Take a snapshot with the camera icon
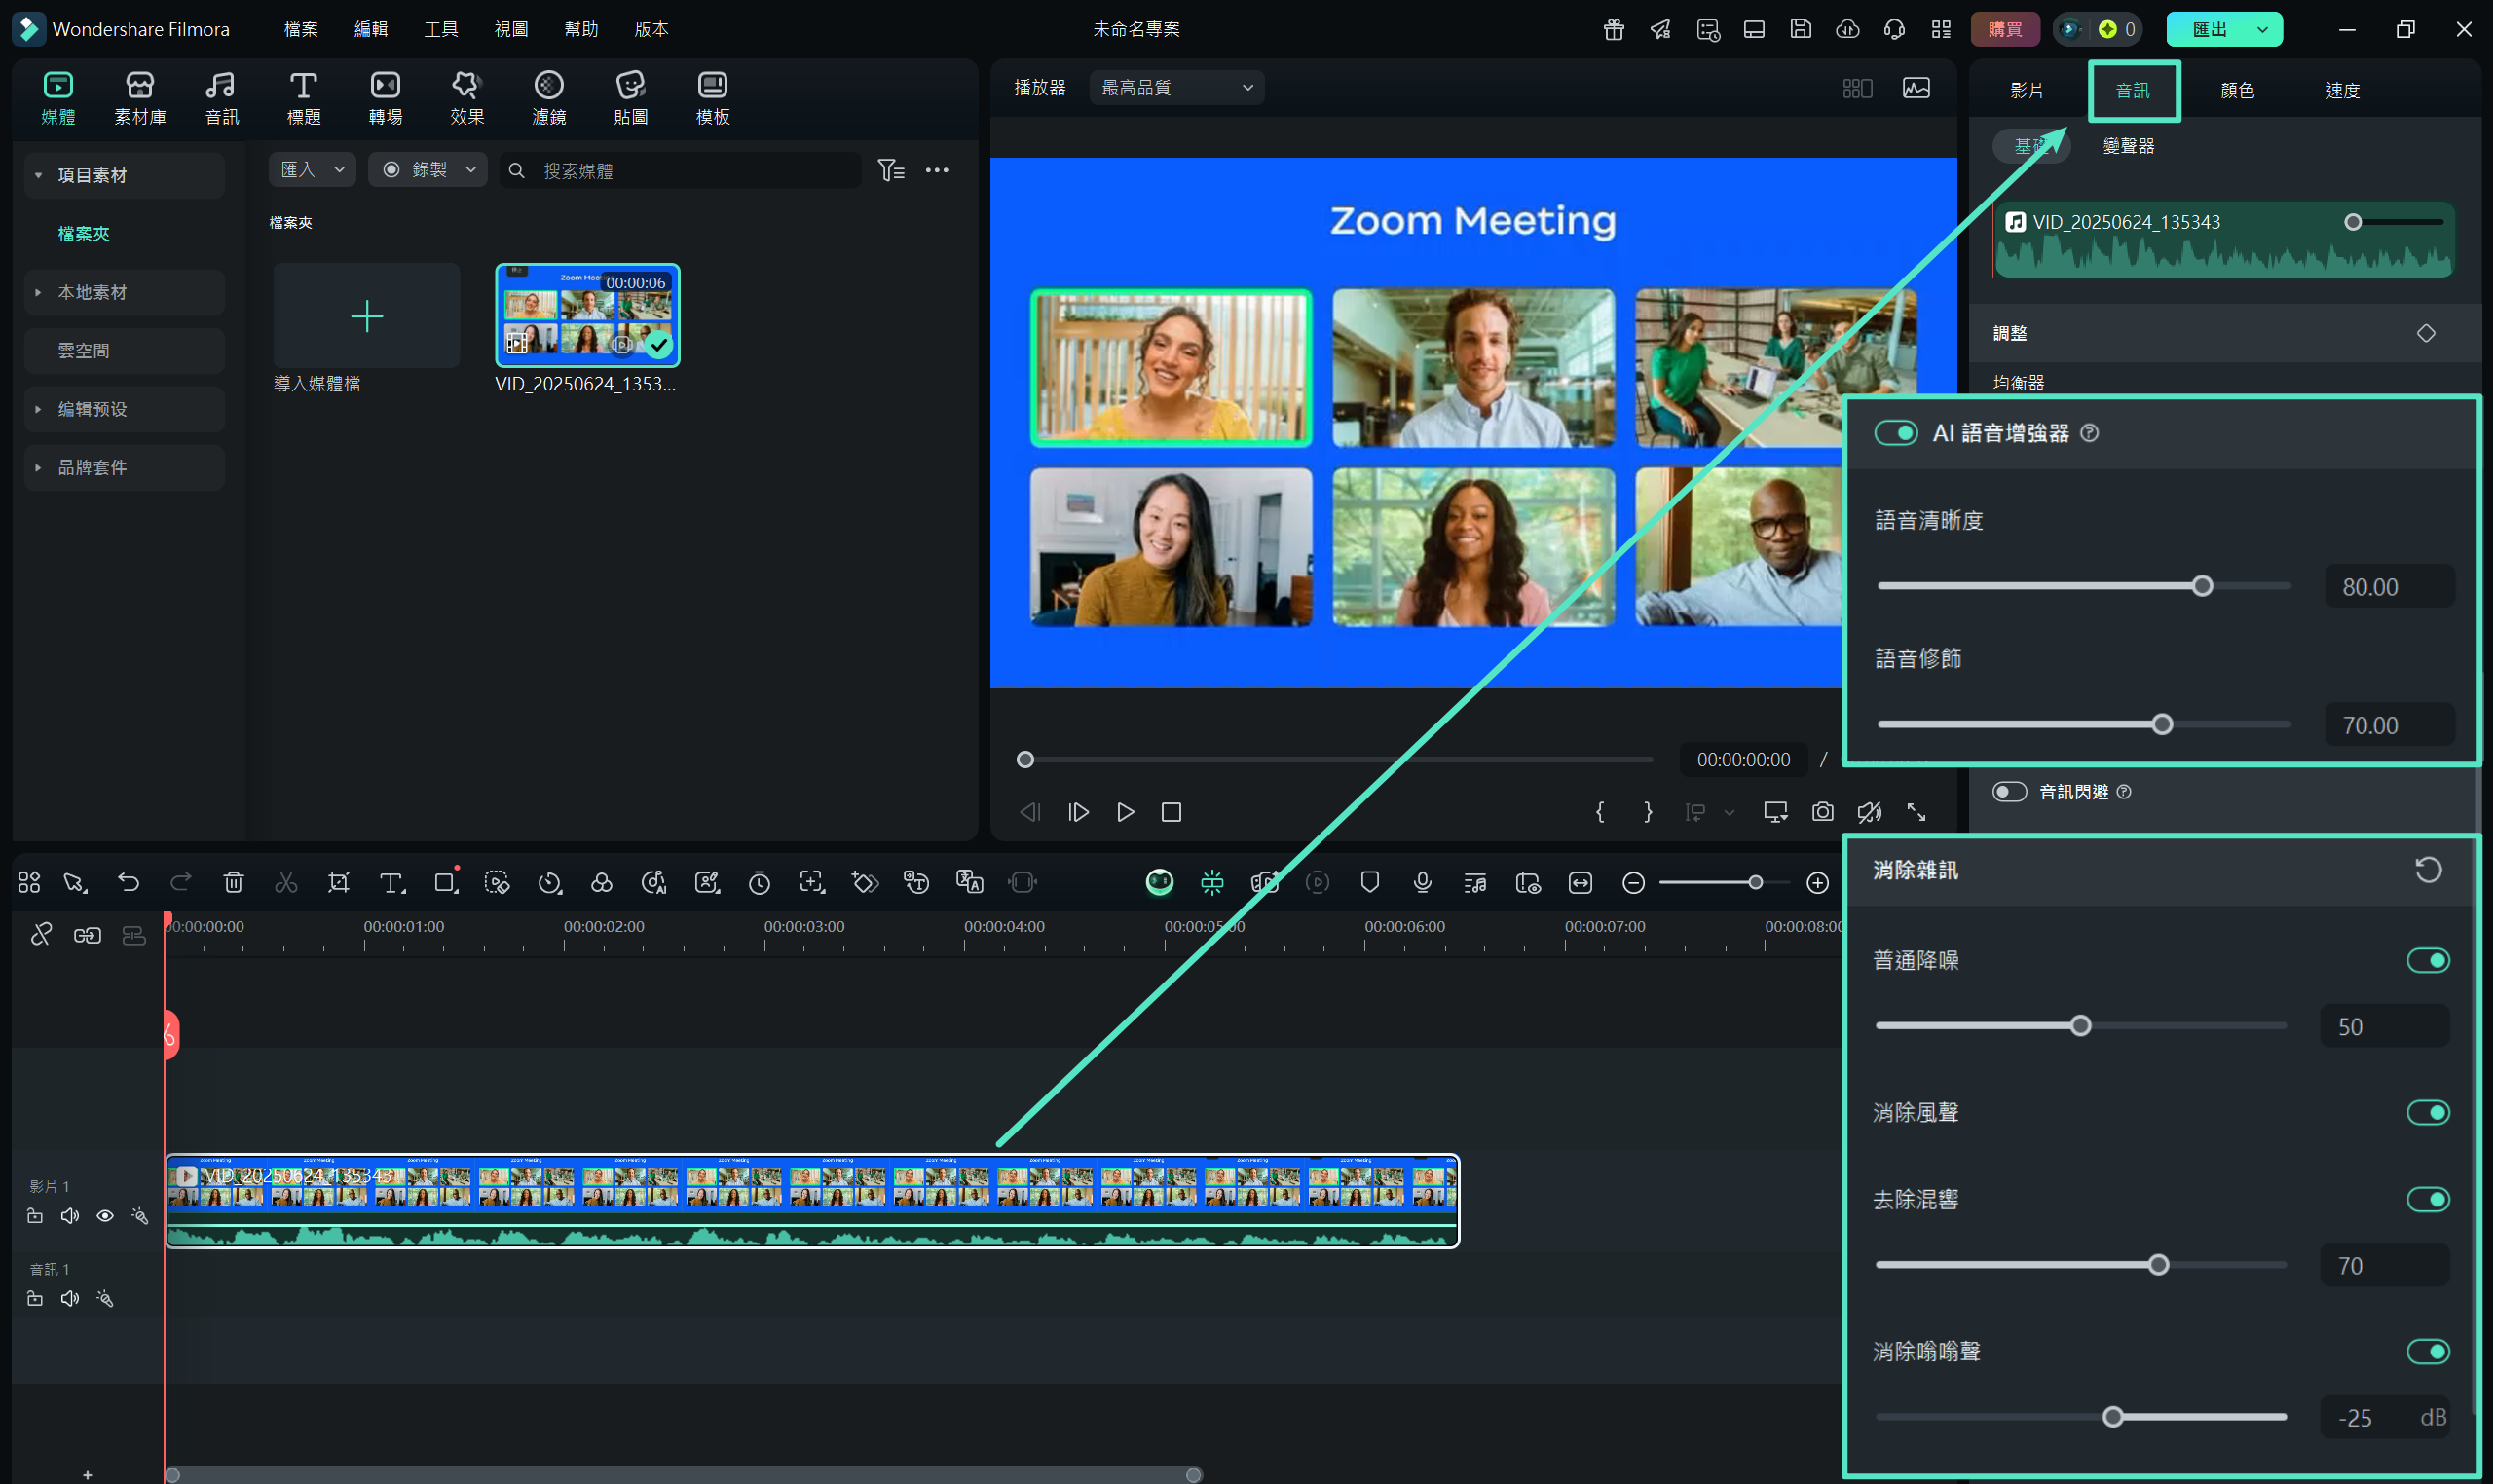Image resolution: width=2493 pixels, height=1484 pixels. [x=1822, y=812]
